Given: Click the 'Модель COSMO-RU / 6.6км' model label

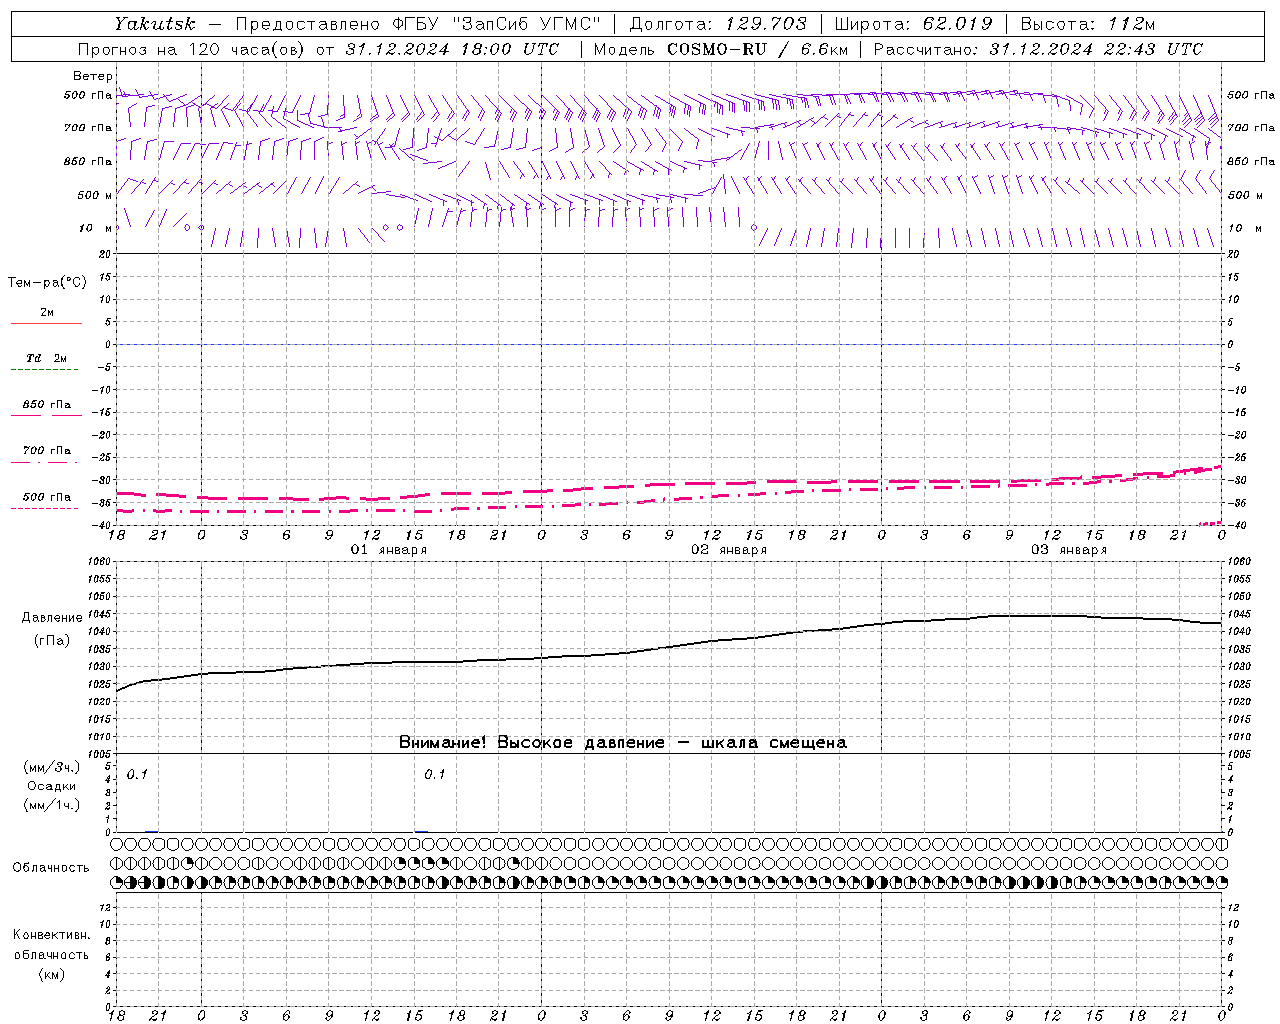Looking at the screenshot, I should tap(720, 49).
